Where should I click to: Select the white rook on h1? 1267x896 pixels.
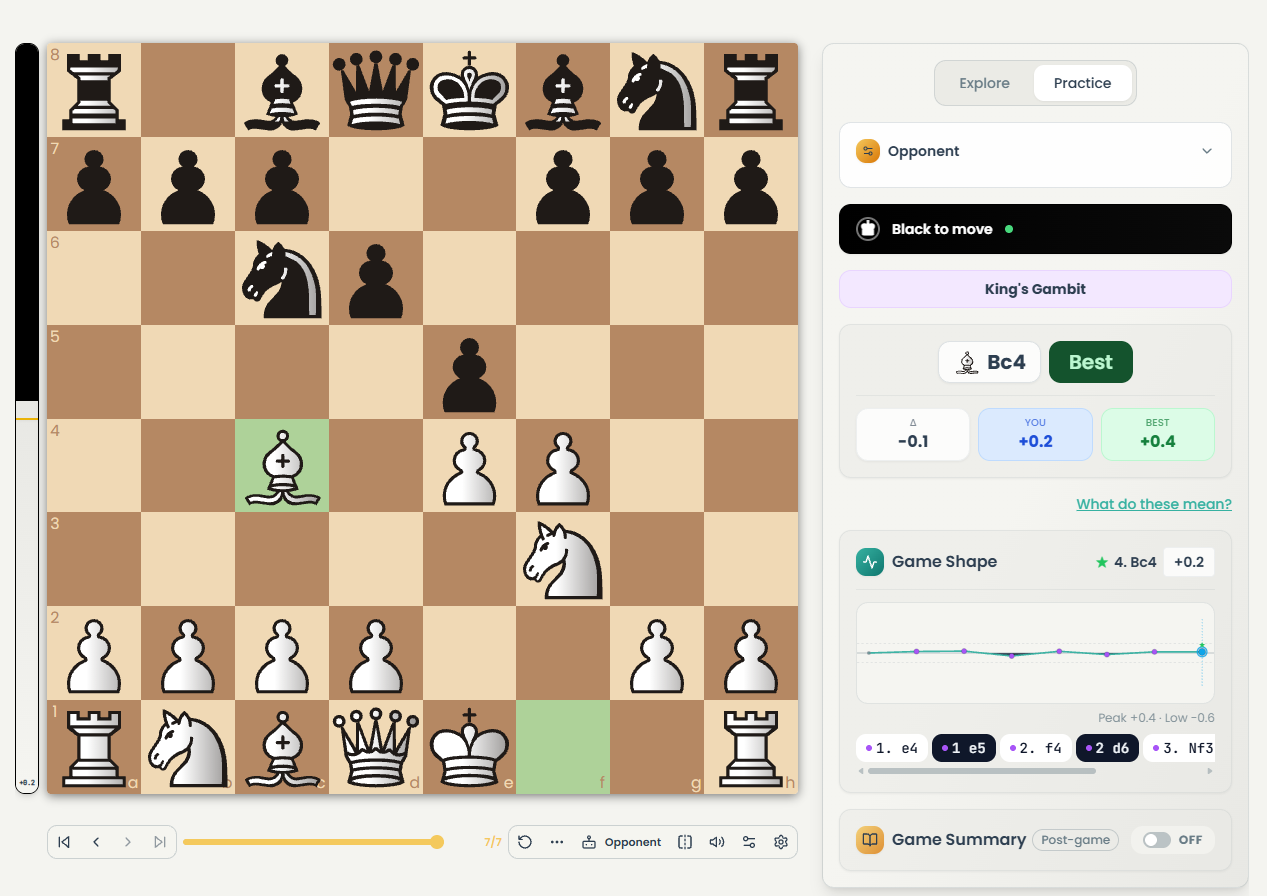[752, 747]
